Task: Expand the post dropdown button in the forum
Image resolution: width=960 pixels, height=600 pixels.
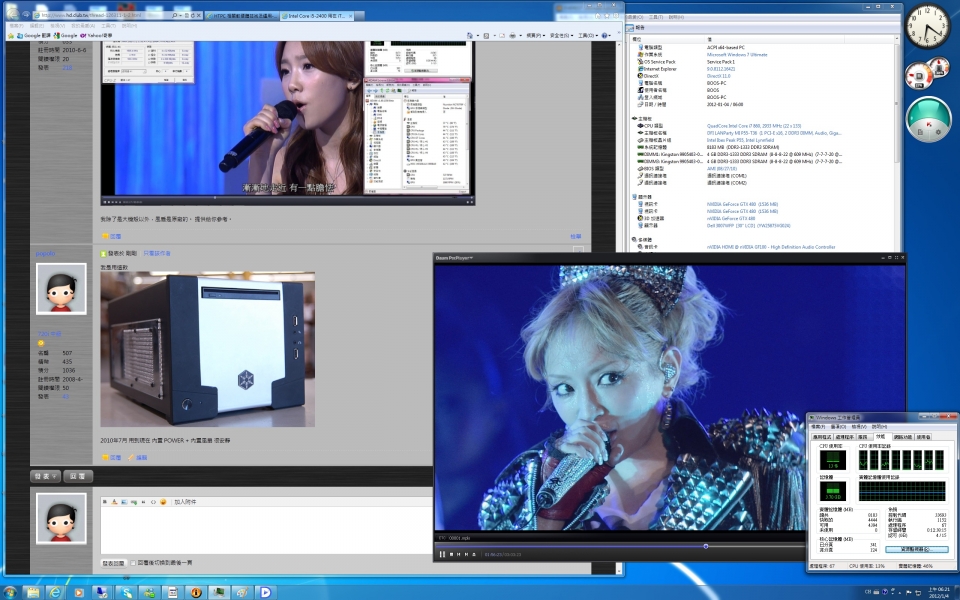Action: point(47,476)
